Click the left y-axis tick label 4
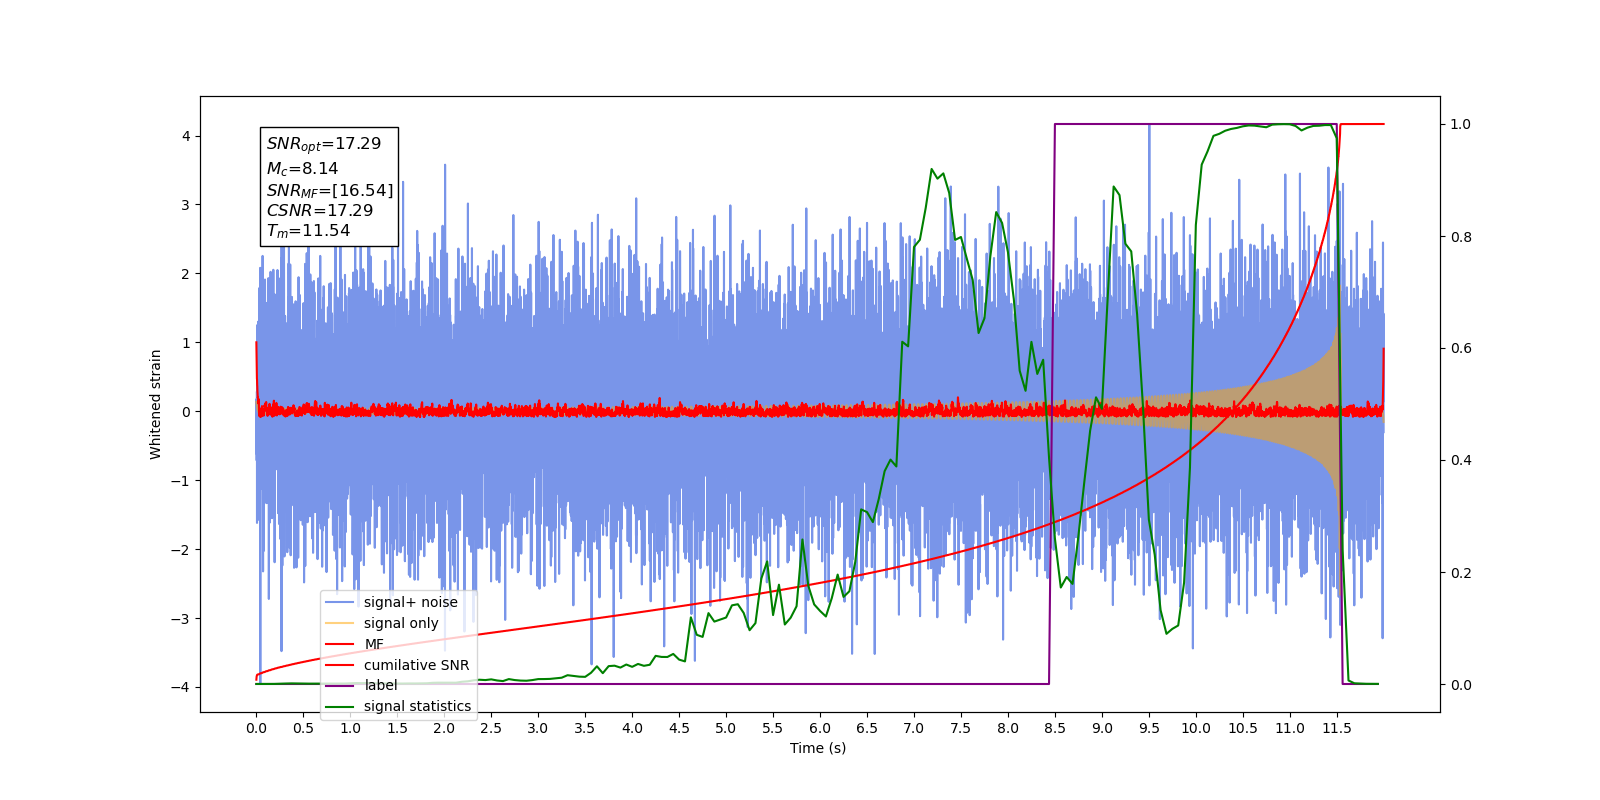Image resolution: width=1600 pixels, height=800 pixels. tap(186, 136)
